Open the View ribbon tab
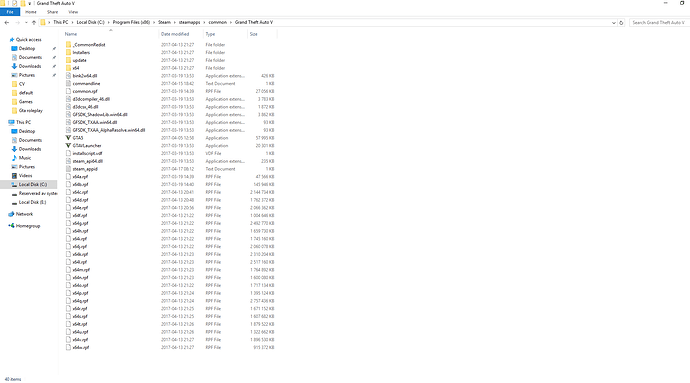Viewport: 690px width, 383px height. coord(73,12)
